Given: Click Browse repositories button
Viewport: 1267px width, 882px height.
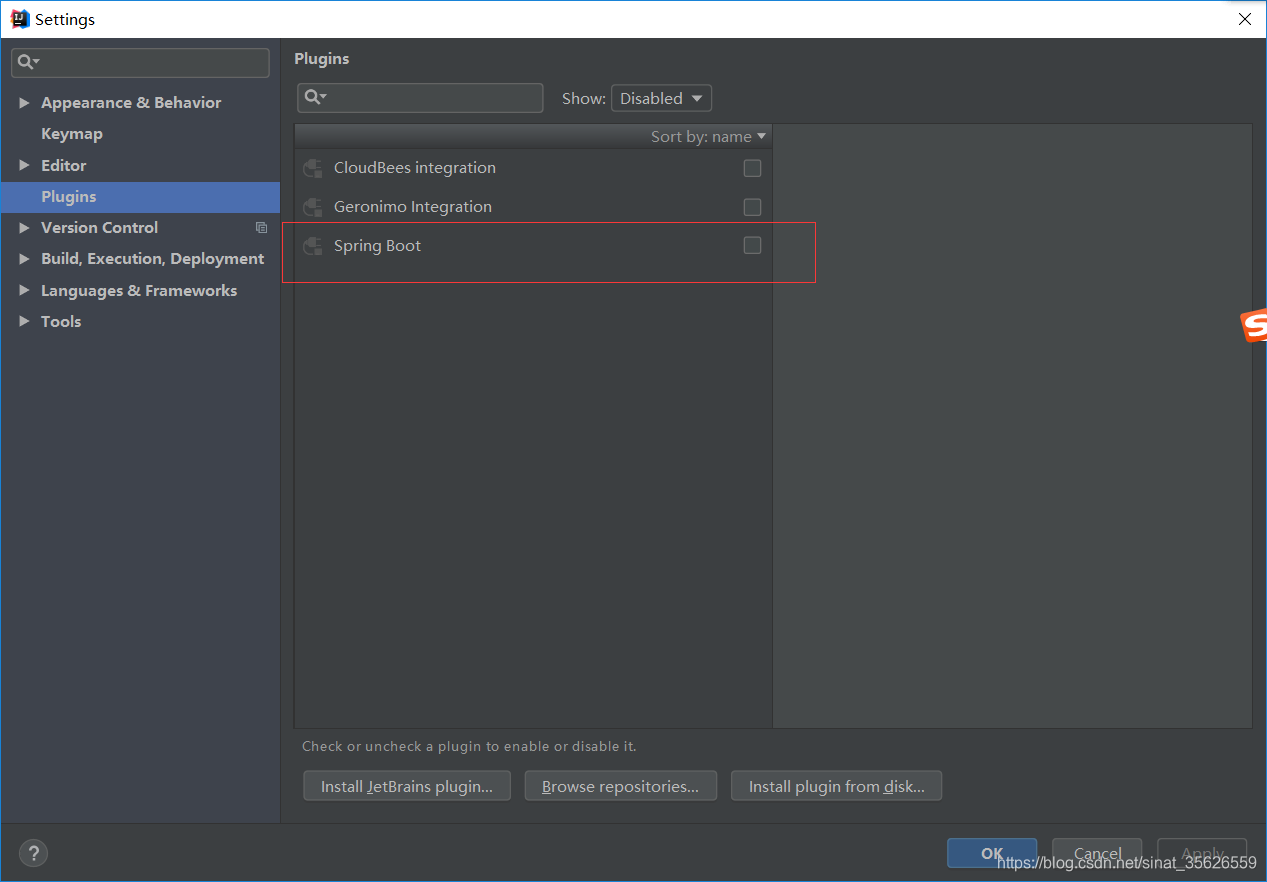Looking at the screenshot, I should [621, 786].
